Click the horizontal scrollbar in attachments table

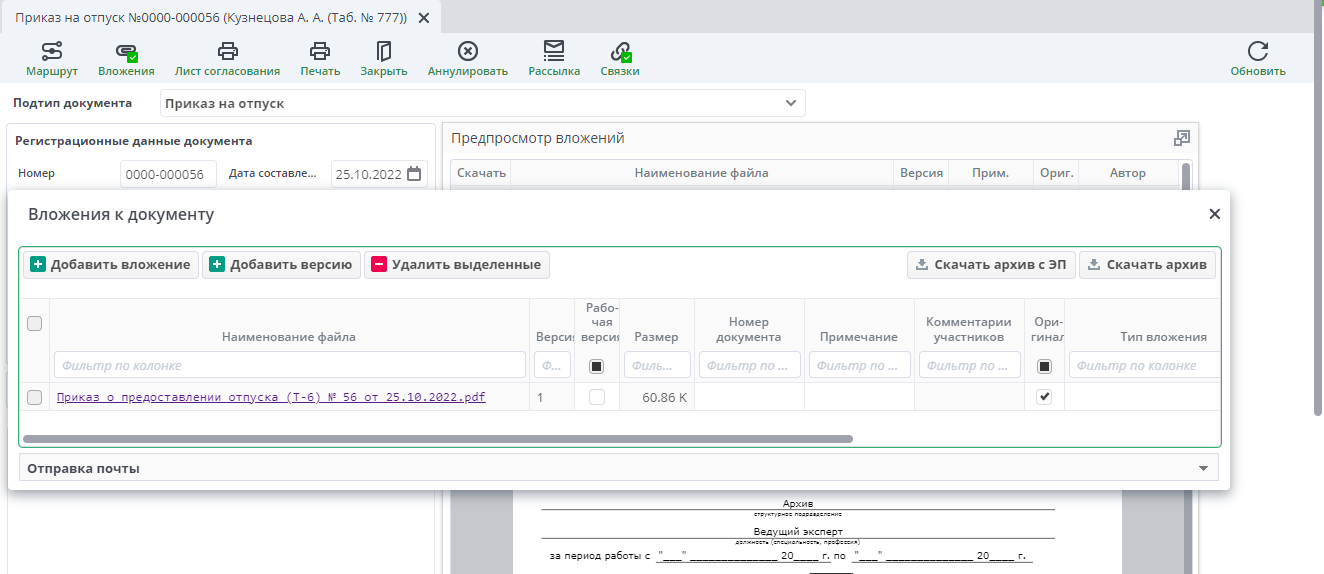(x=437, y=438)
